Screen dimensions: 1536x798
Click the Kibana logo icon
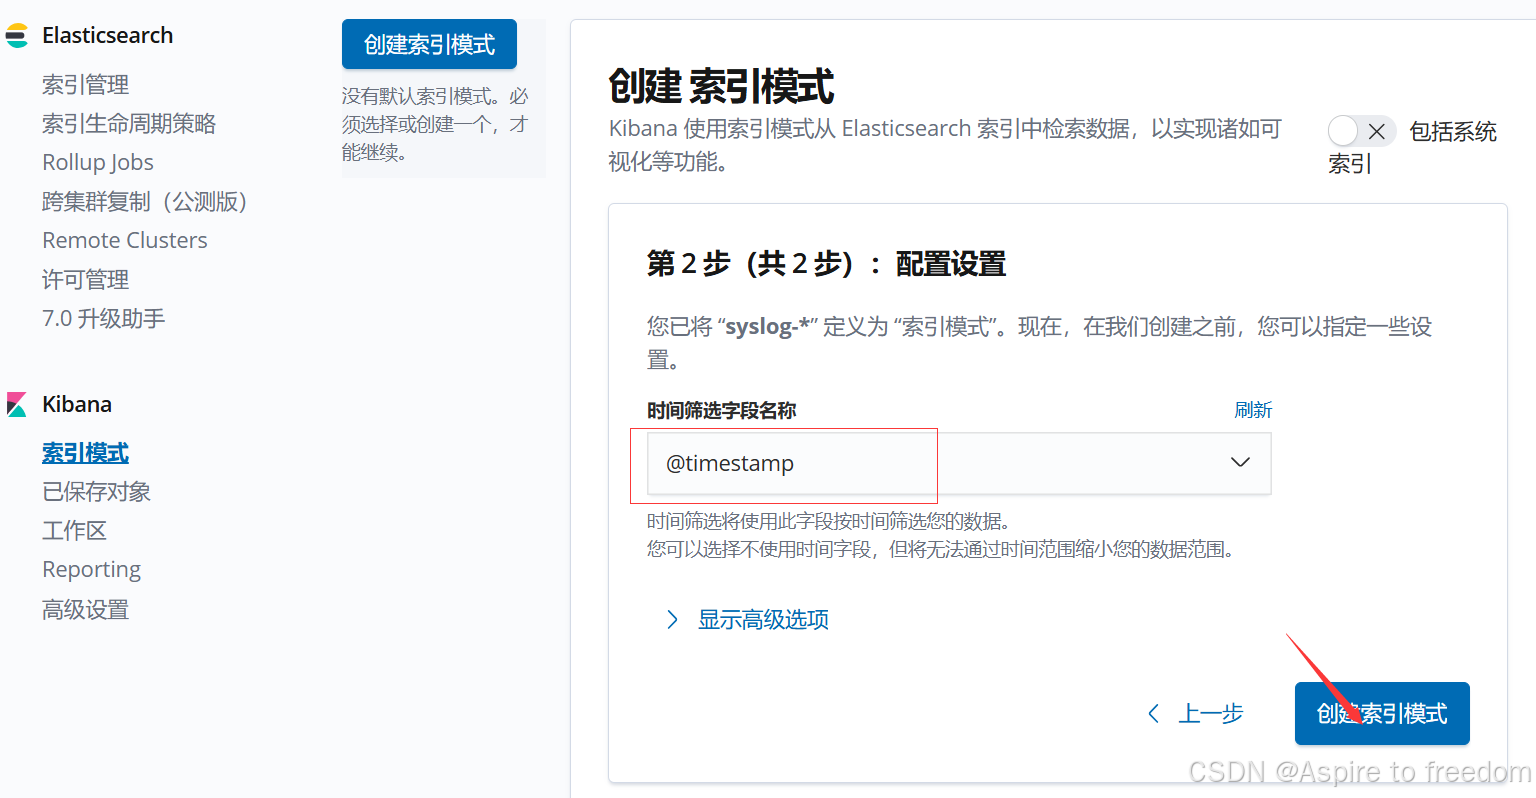(17, 405)
